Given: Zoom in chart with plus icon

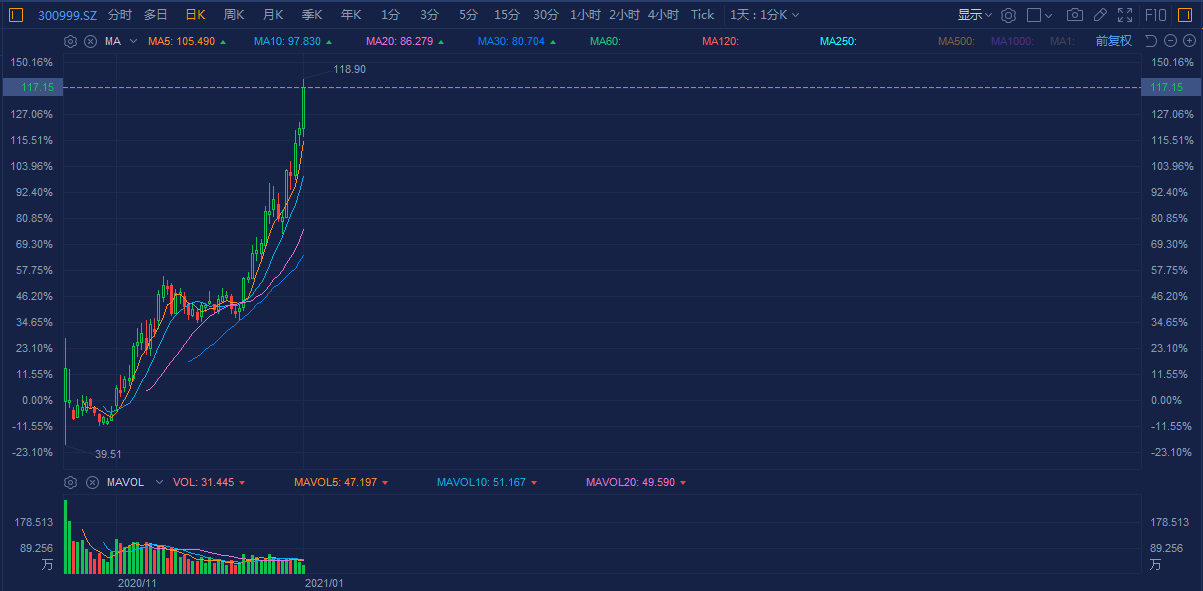Looking at the screenshot, I should pyautogui.click(x=1190, y=41).
